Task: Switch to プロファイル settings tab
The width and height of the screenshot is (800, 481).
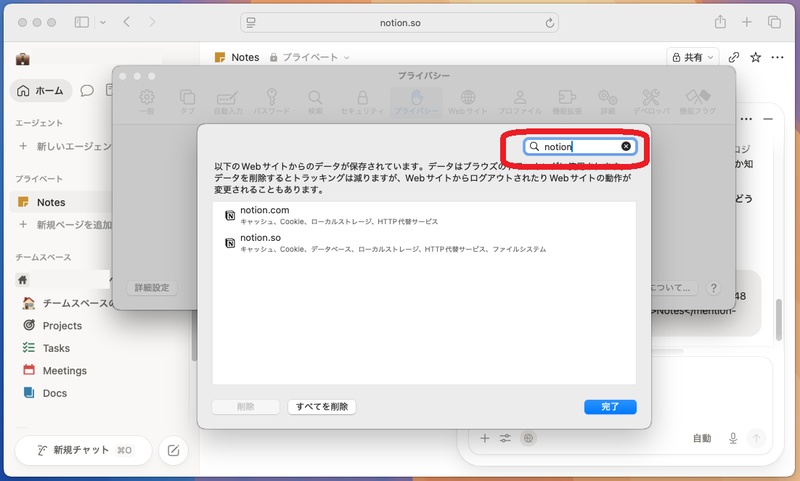Action: pyautogui.click(x=519, y=102)
